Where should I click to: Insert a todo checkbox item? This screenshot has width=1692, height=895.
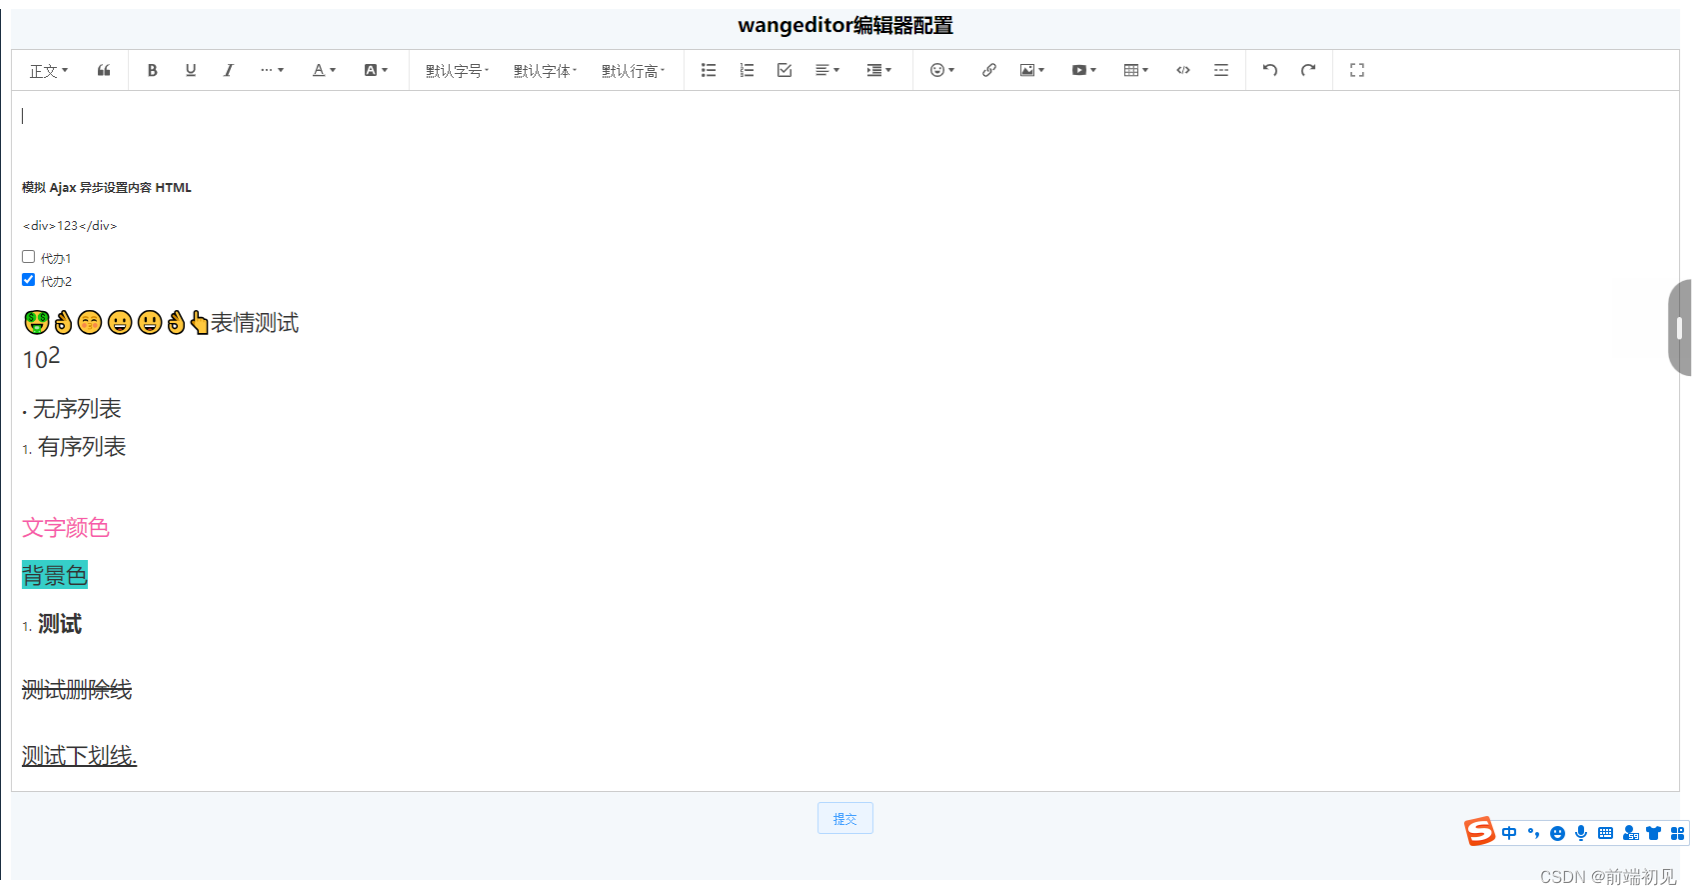point(784,70)
